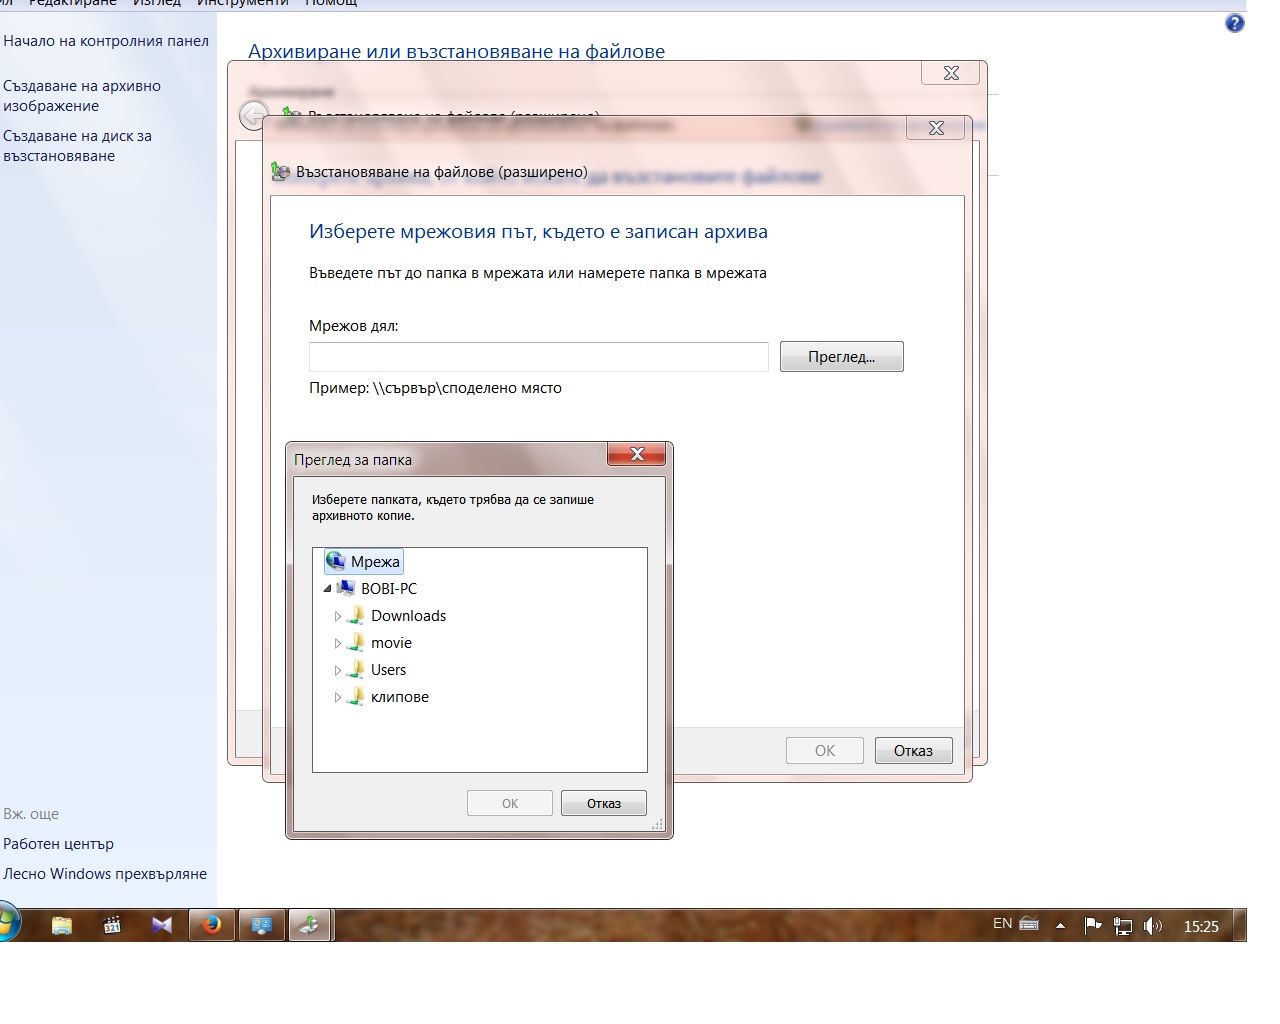Click the Visual Studio taskbar icon
The image size is (1280, 1024).
coord(162,925)
